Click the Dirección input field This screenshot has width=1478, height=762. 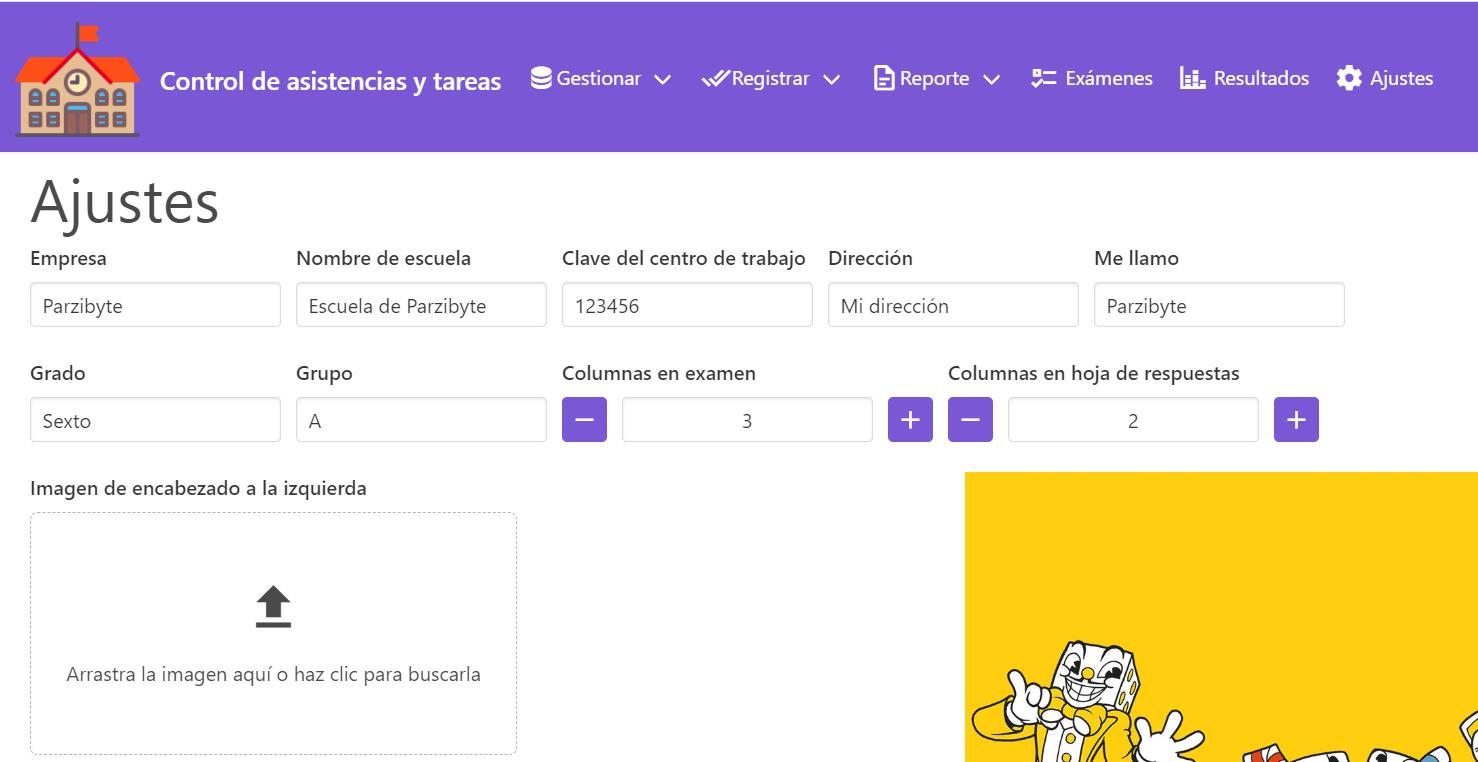[953, 305]
